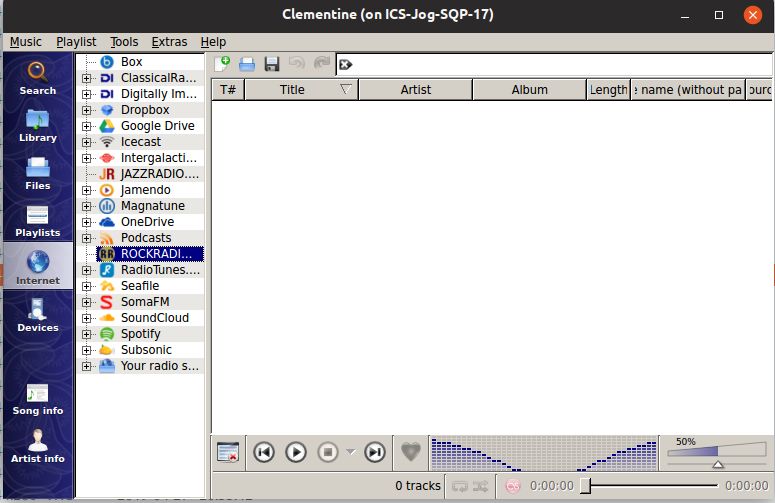The image size is (775, 503).
Task: Open the stop-after dropdown arrow
Action: tap(350, 452)
